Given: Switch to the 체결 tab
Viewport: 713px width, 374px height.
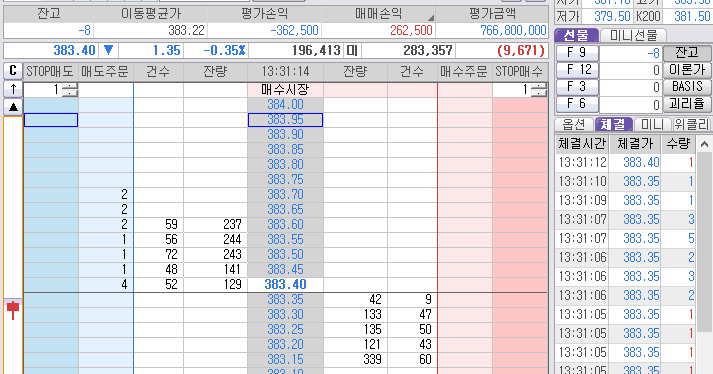Looking at the screenshot, I should [613, 124].
